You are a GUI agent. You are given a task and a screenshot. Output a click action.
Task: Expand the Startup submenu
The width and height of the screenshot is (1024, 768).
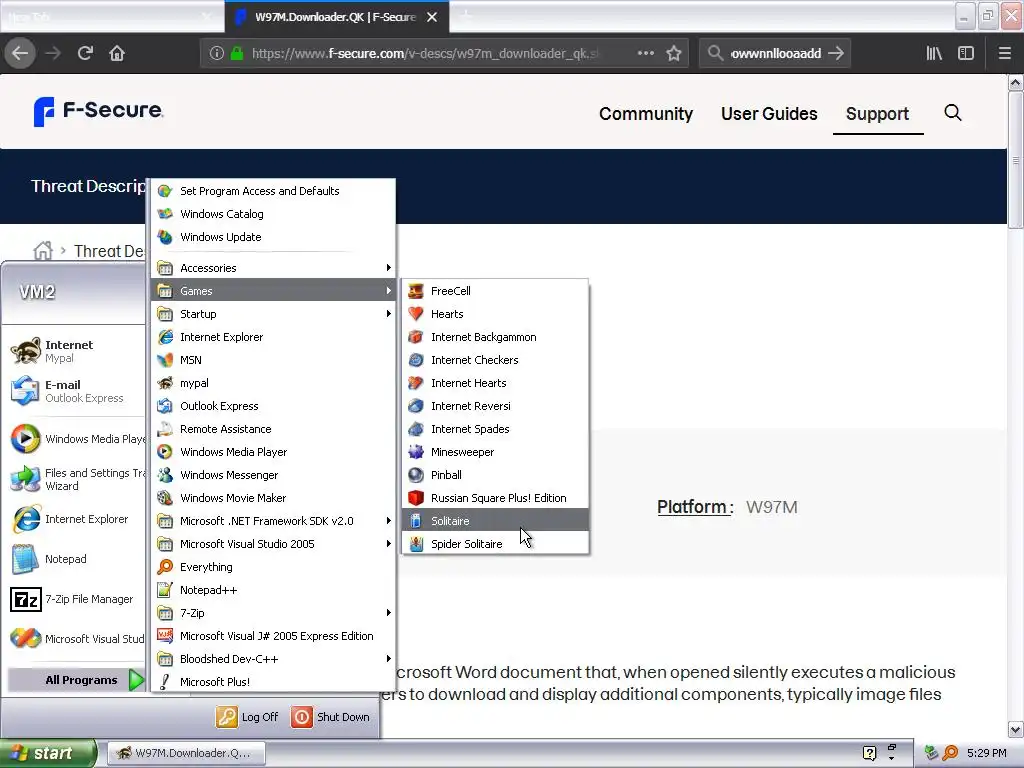tap(273, 313)
